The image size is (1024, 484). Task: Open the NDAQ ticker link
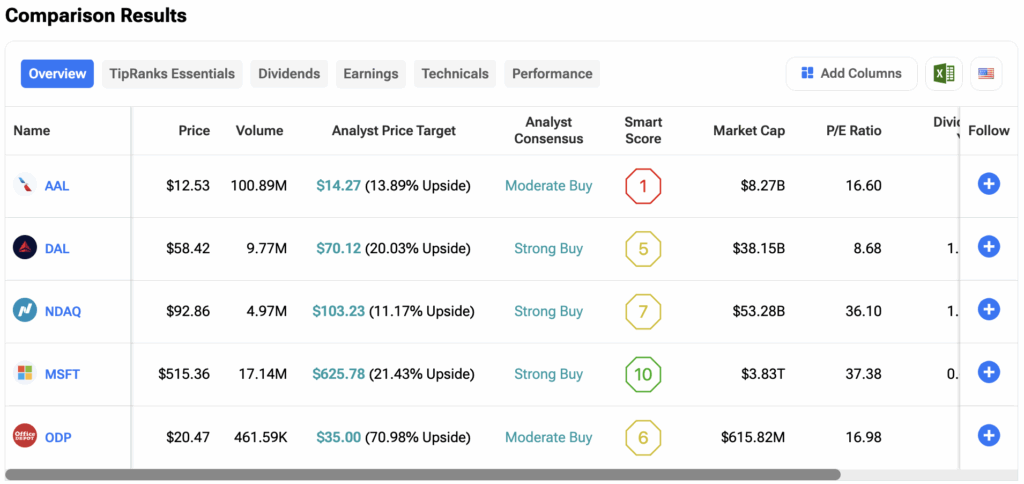pos(63,311)
